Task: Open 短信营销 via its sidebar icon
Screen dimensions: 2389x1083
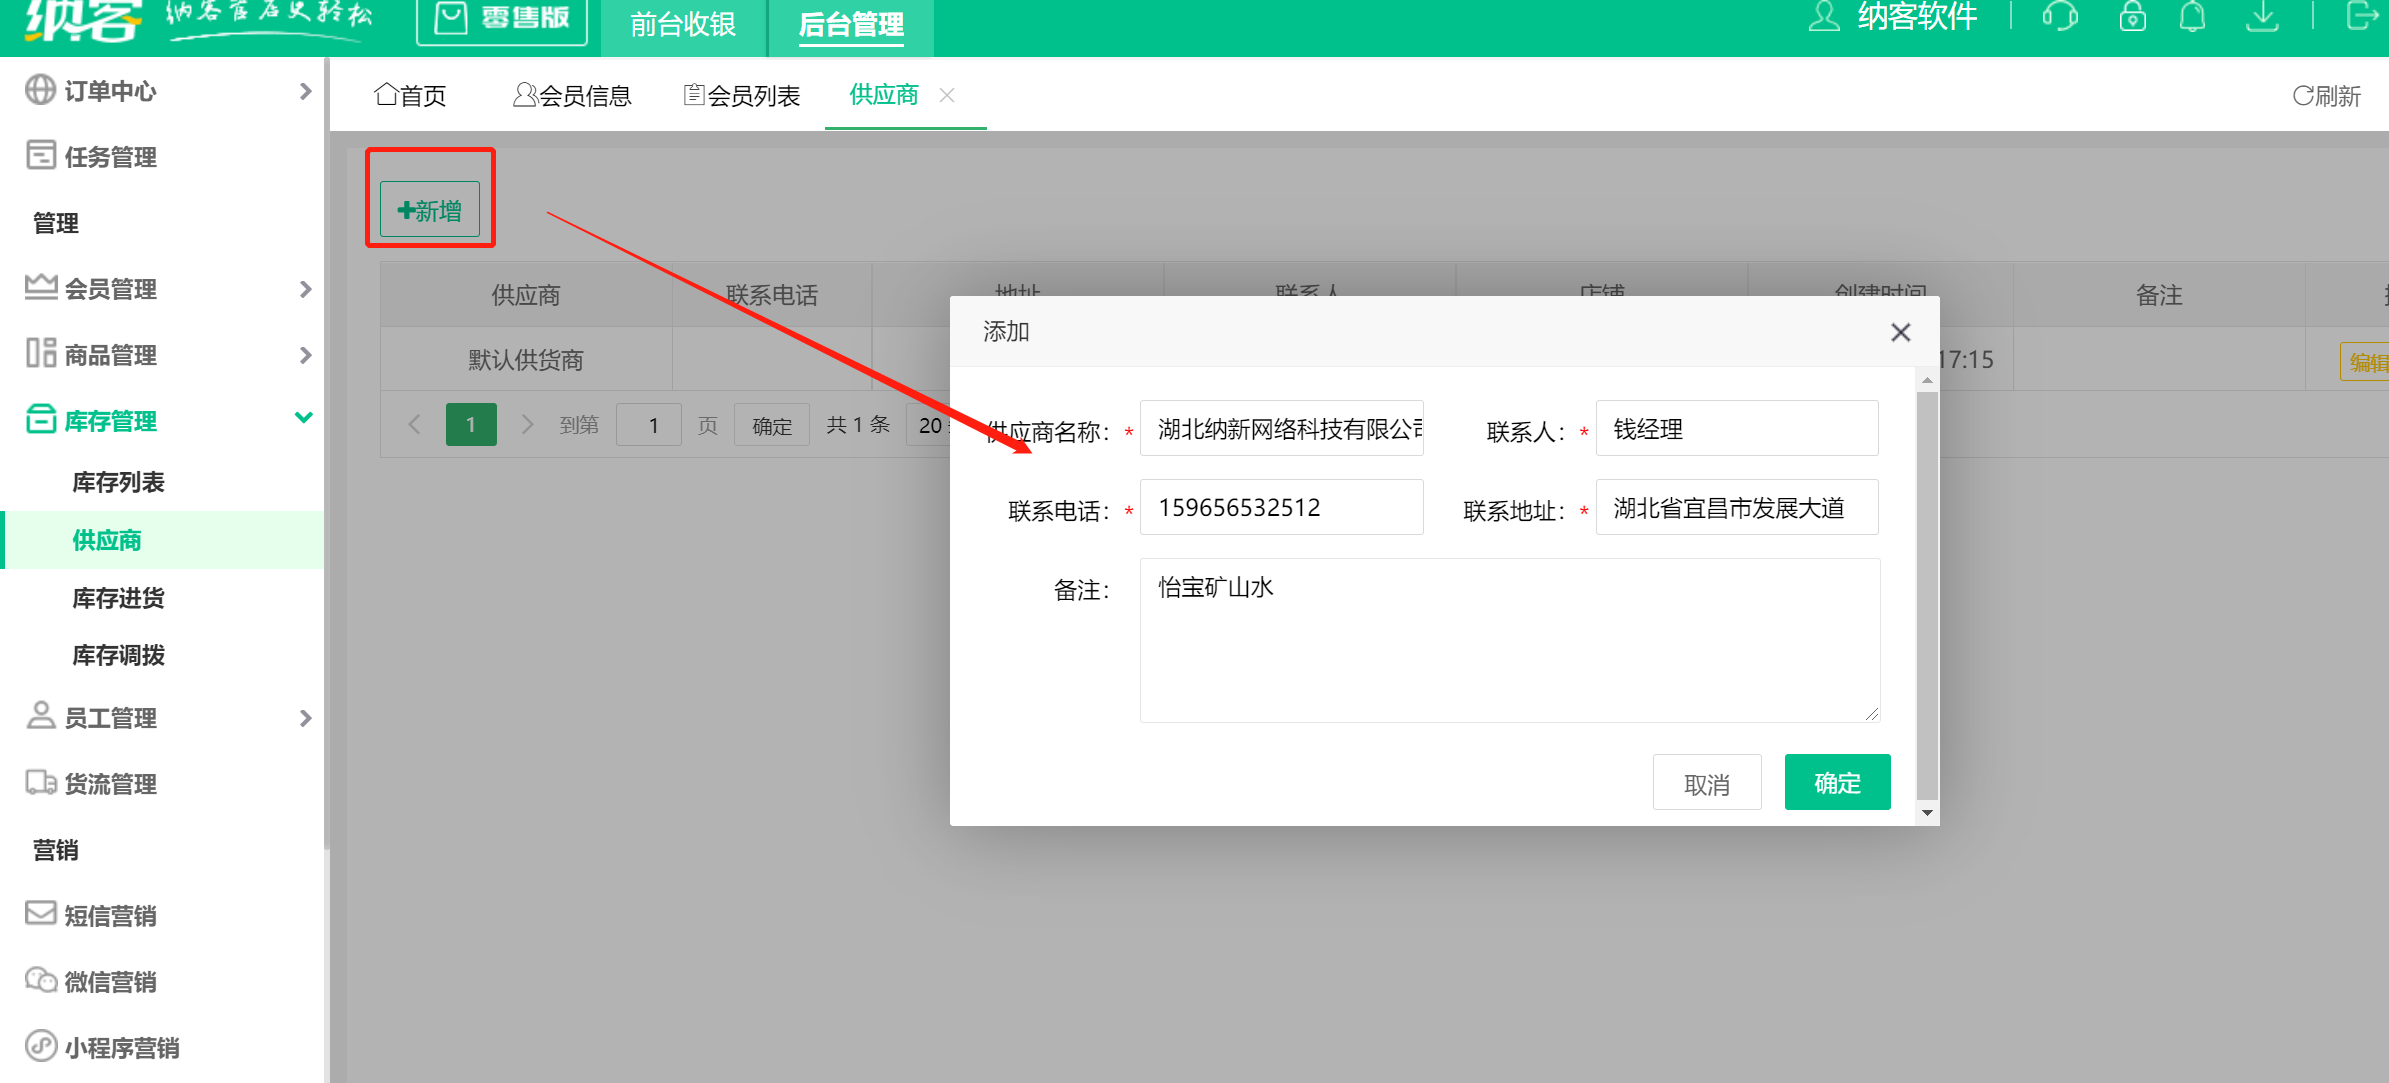Action: [x=40, y=913]
